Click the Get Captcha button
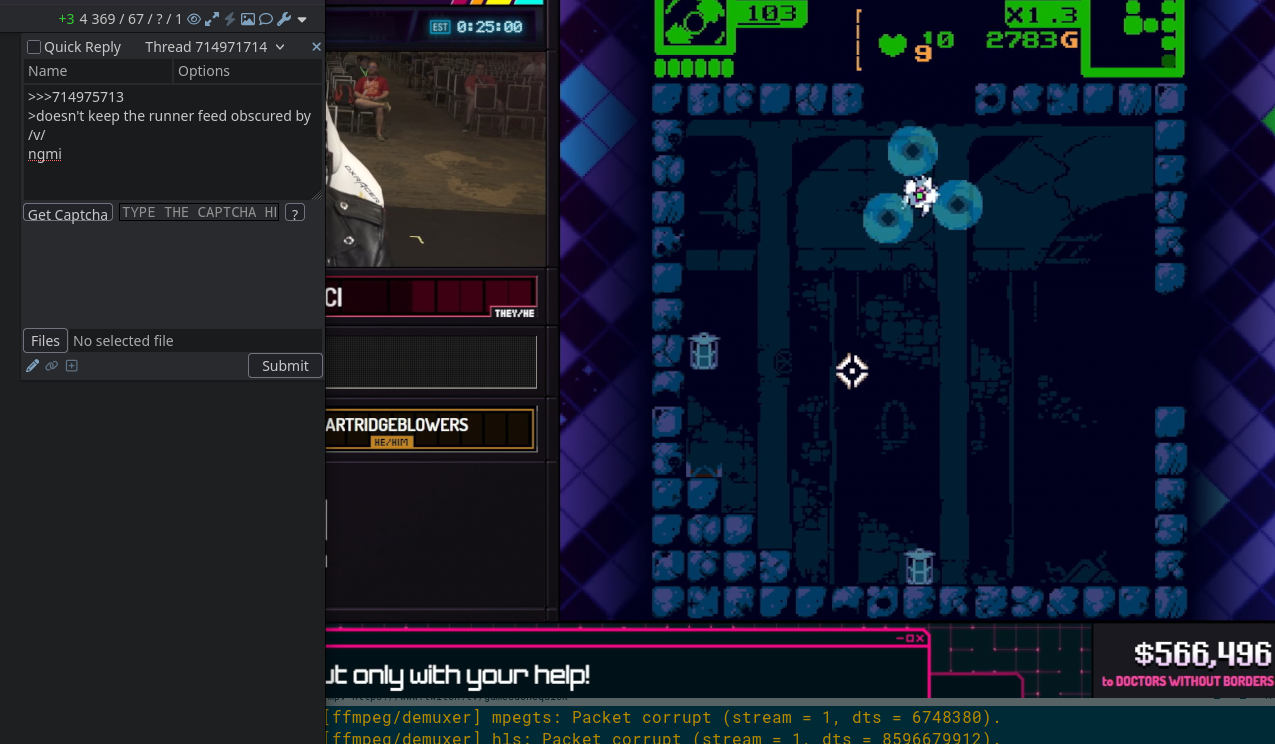1275x744 pixels. tap(68, 213)
